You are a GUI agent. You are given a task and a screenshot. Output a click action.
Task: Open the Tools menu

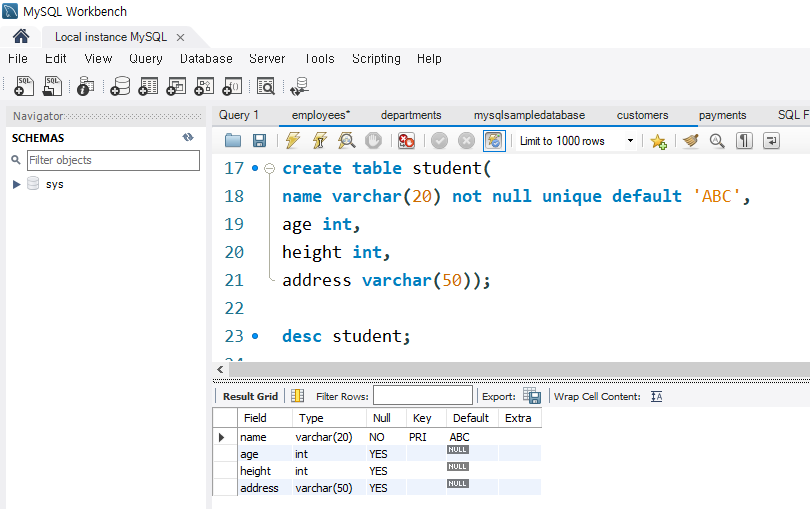[x=320, y=58]
